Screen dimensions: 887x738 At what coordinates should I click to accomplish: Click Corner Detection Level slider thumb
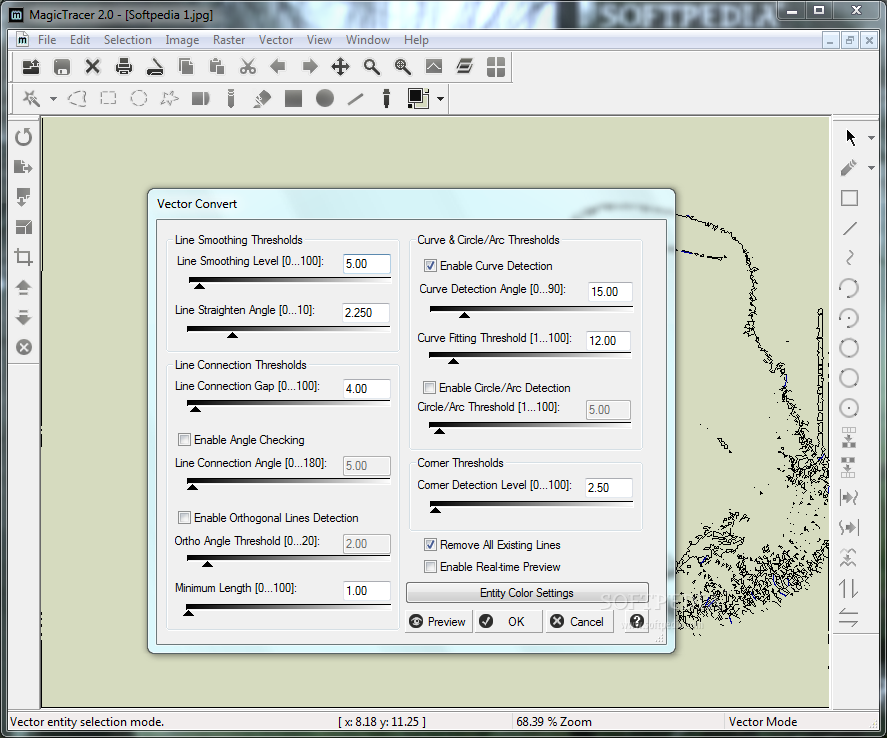point(435,510)
